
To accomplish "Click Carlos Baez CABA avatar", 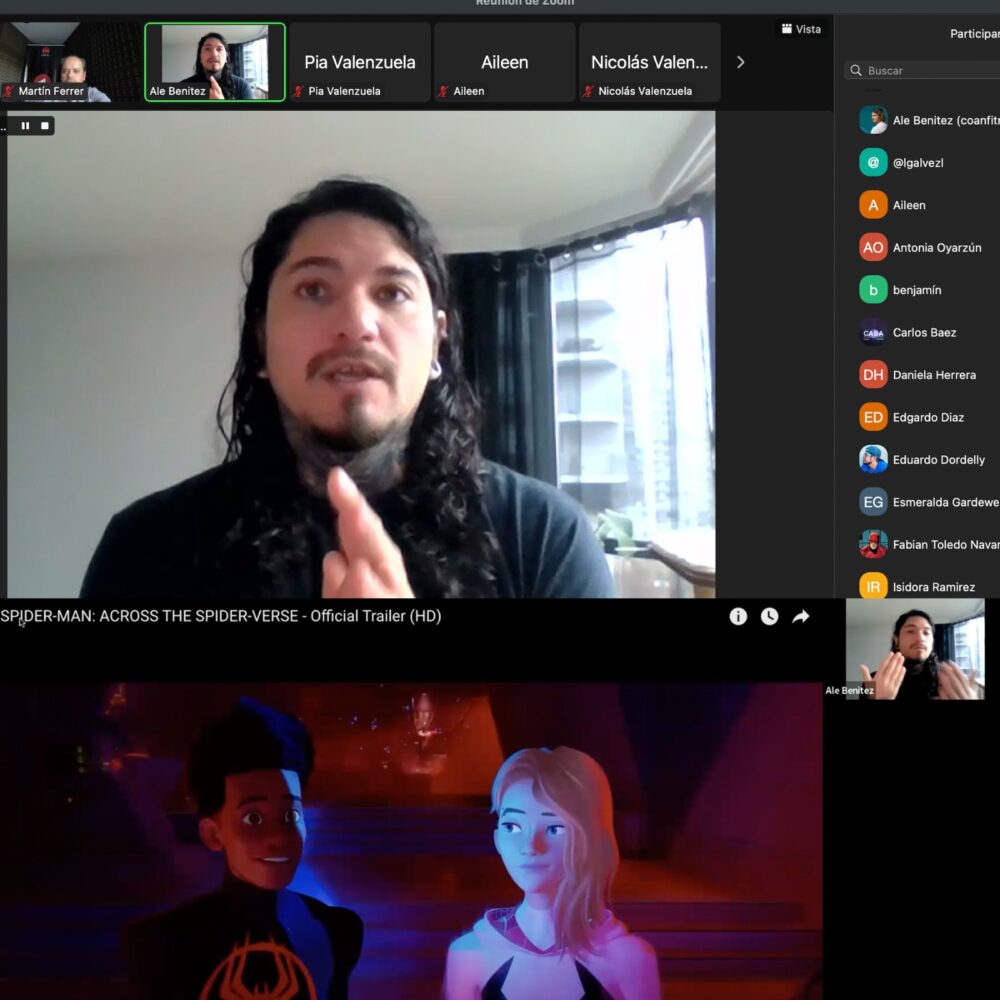I will pos(873,332).
